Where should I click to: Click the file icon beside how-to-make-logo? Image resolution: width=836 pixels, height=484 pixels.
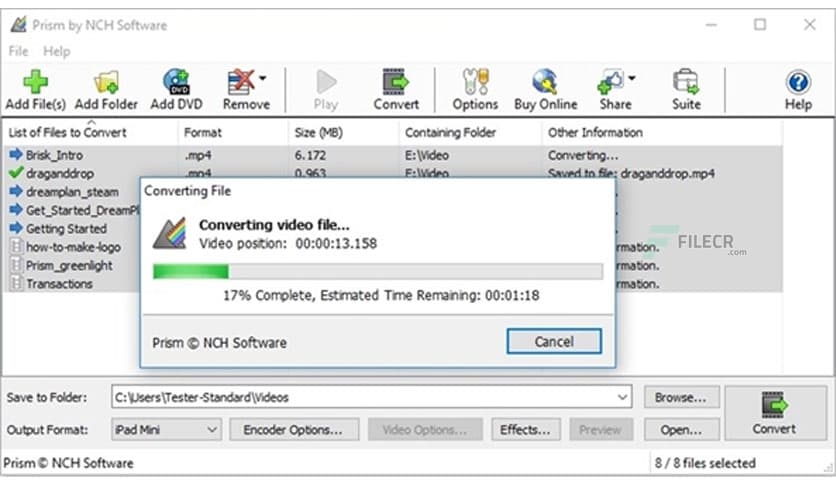17,246
